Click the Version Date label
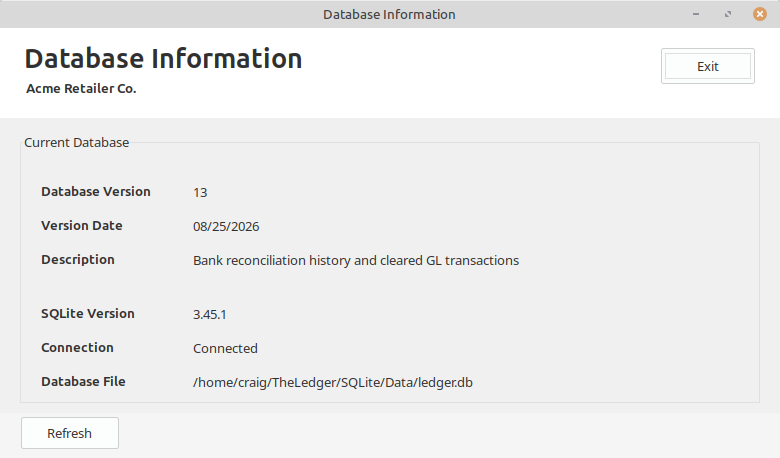This screenshot has width=780, height=458. (82, 225)
